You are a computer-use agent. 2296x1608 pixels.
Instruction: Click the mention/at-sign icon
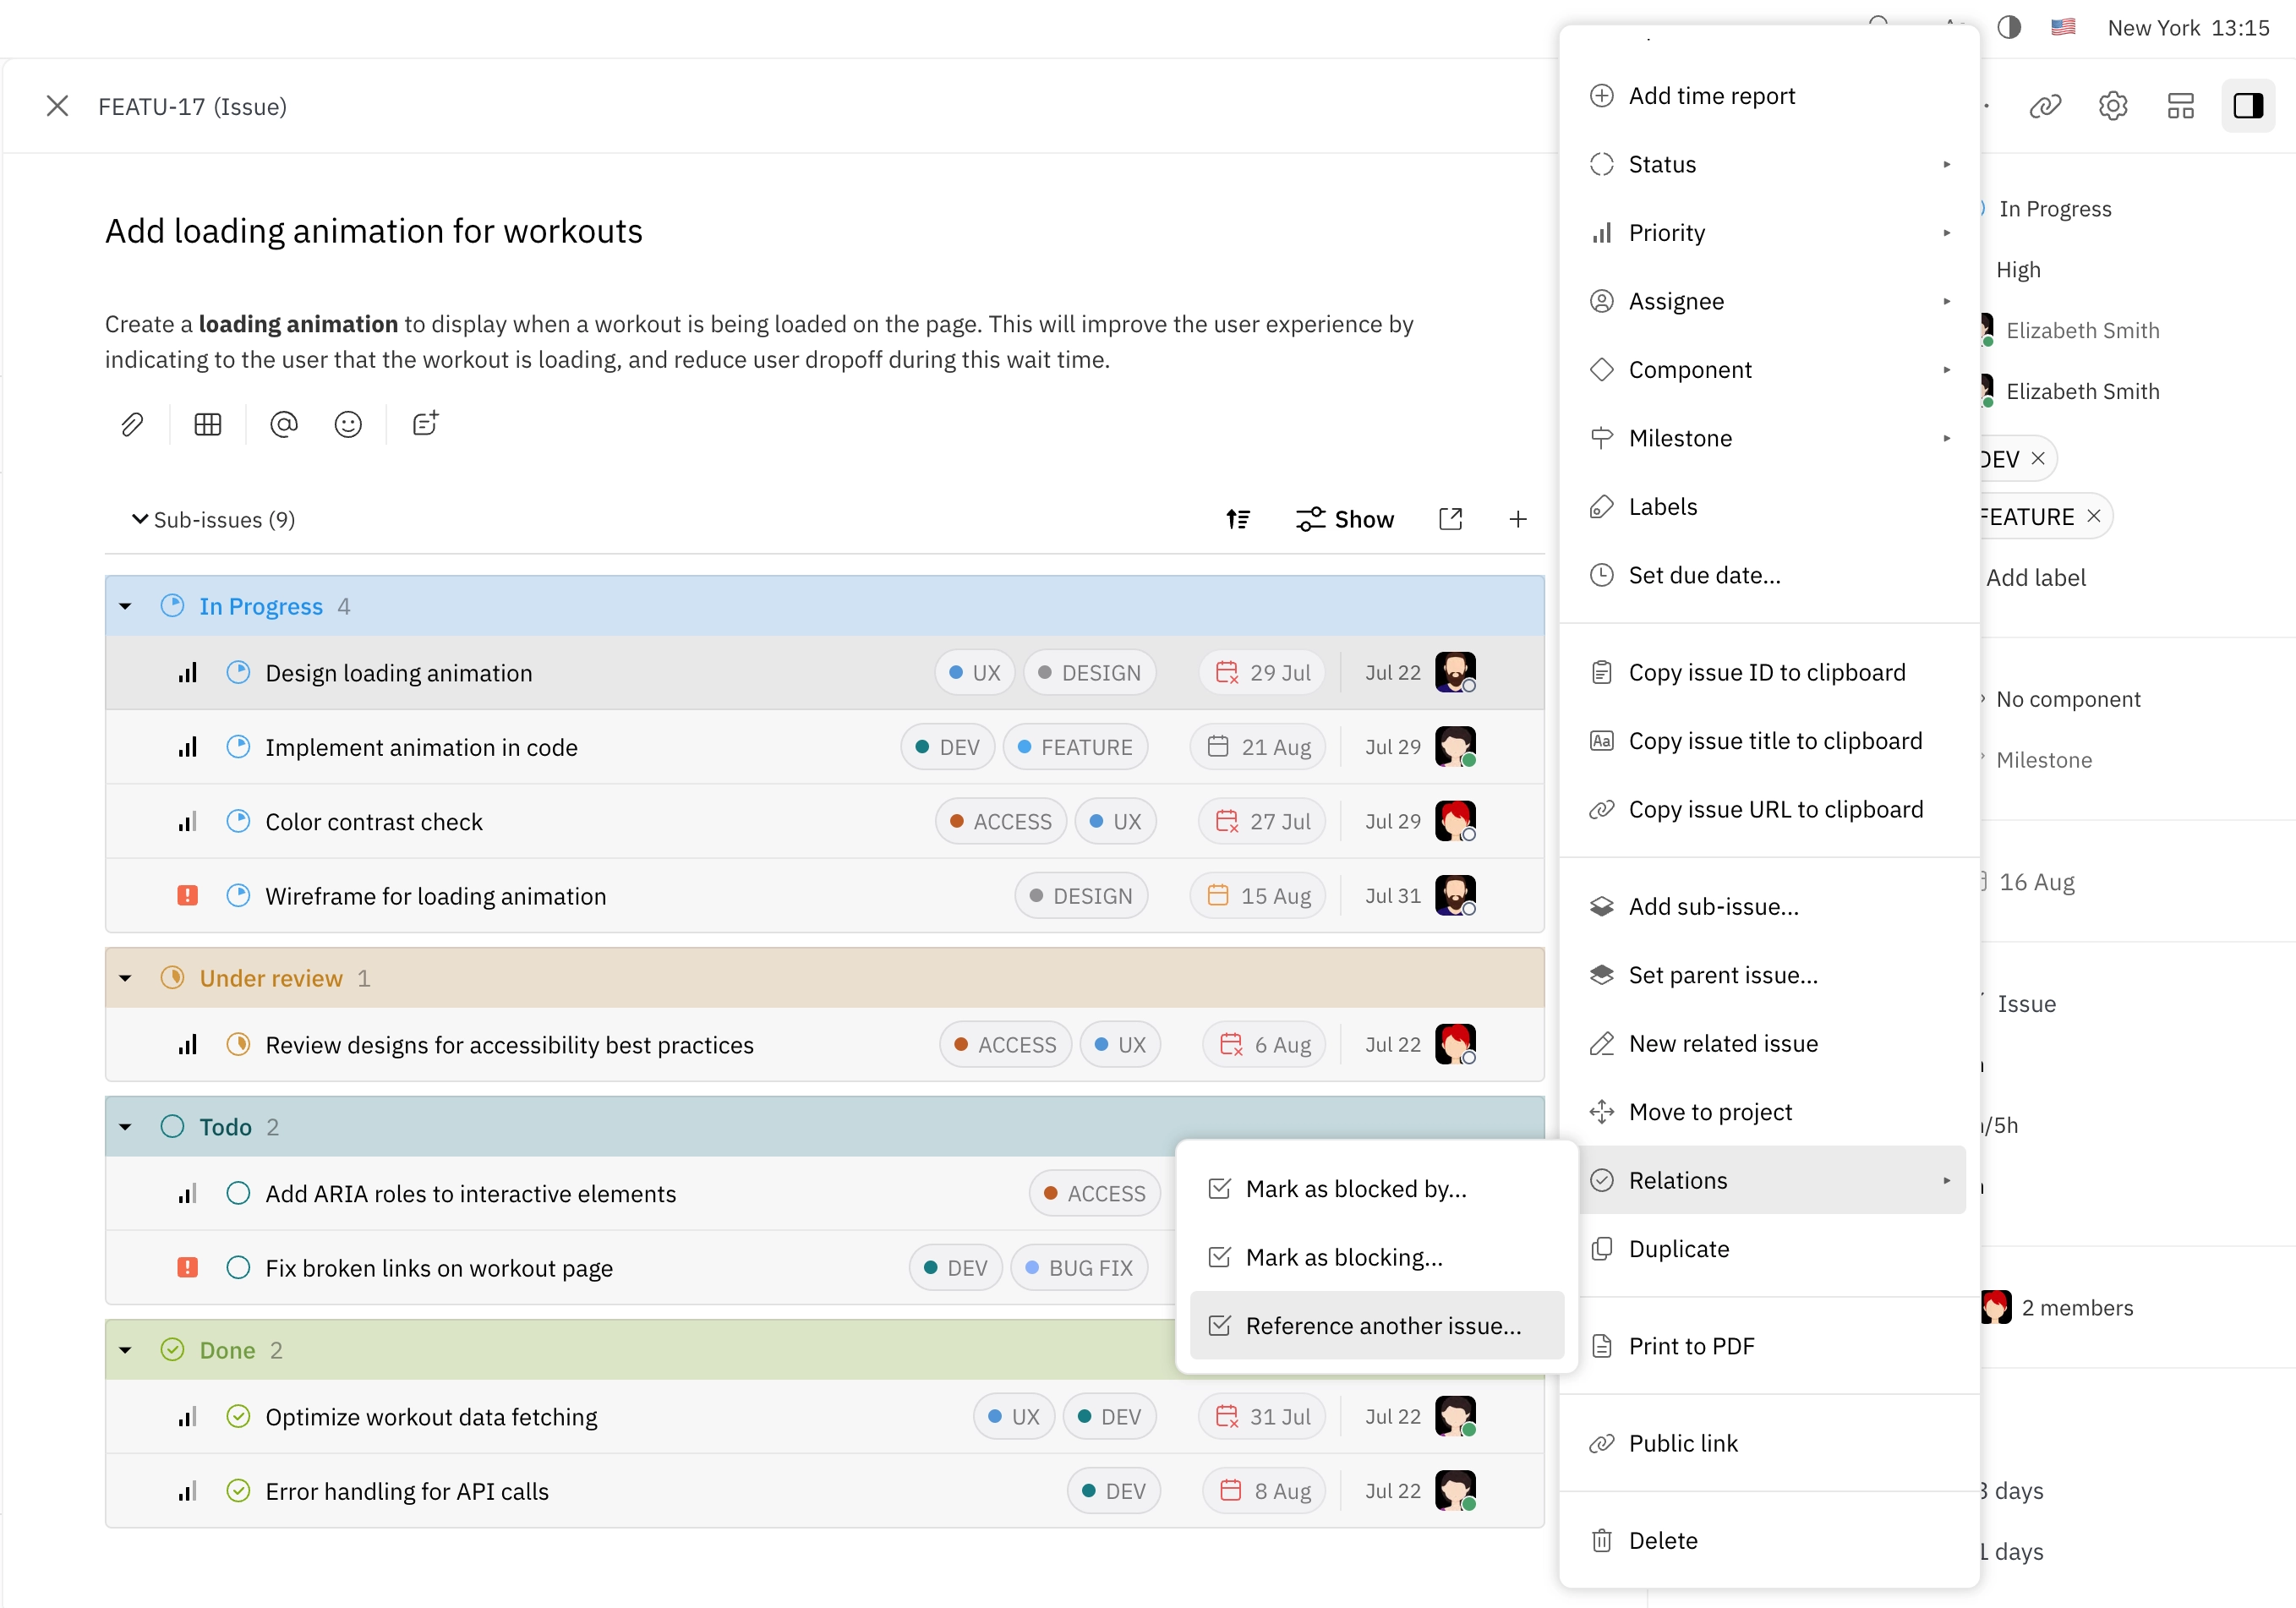click(282, 425)
